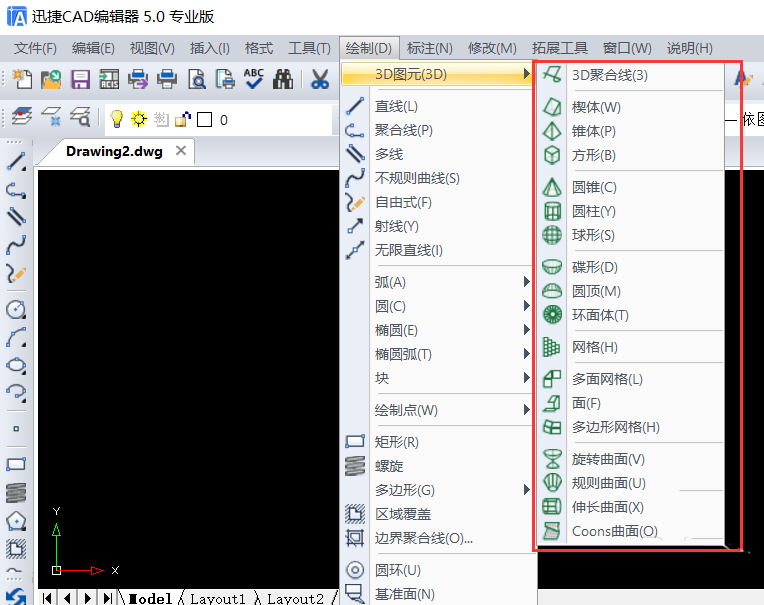The height and width of the screenshot is (605, 764).
Task: Click the Open file toolbar icon
Action: (x=51, y=79)
